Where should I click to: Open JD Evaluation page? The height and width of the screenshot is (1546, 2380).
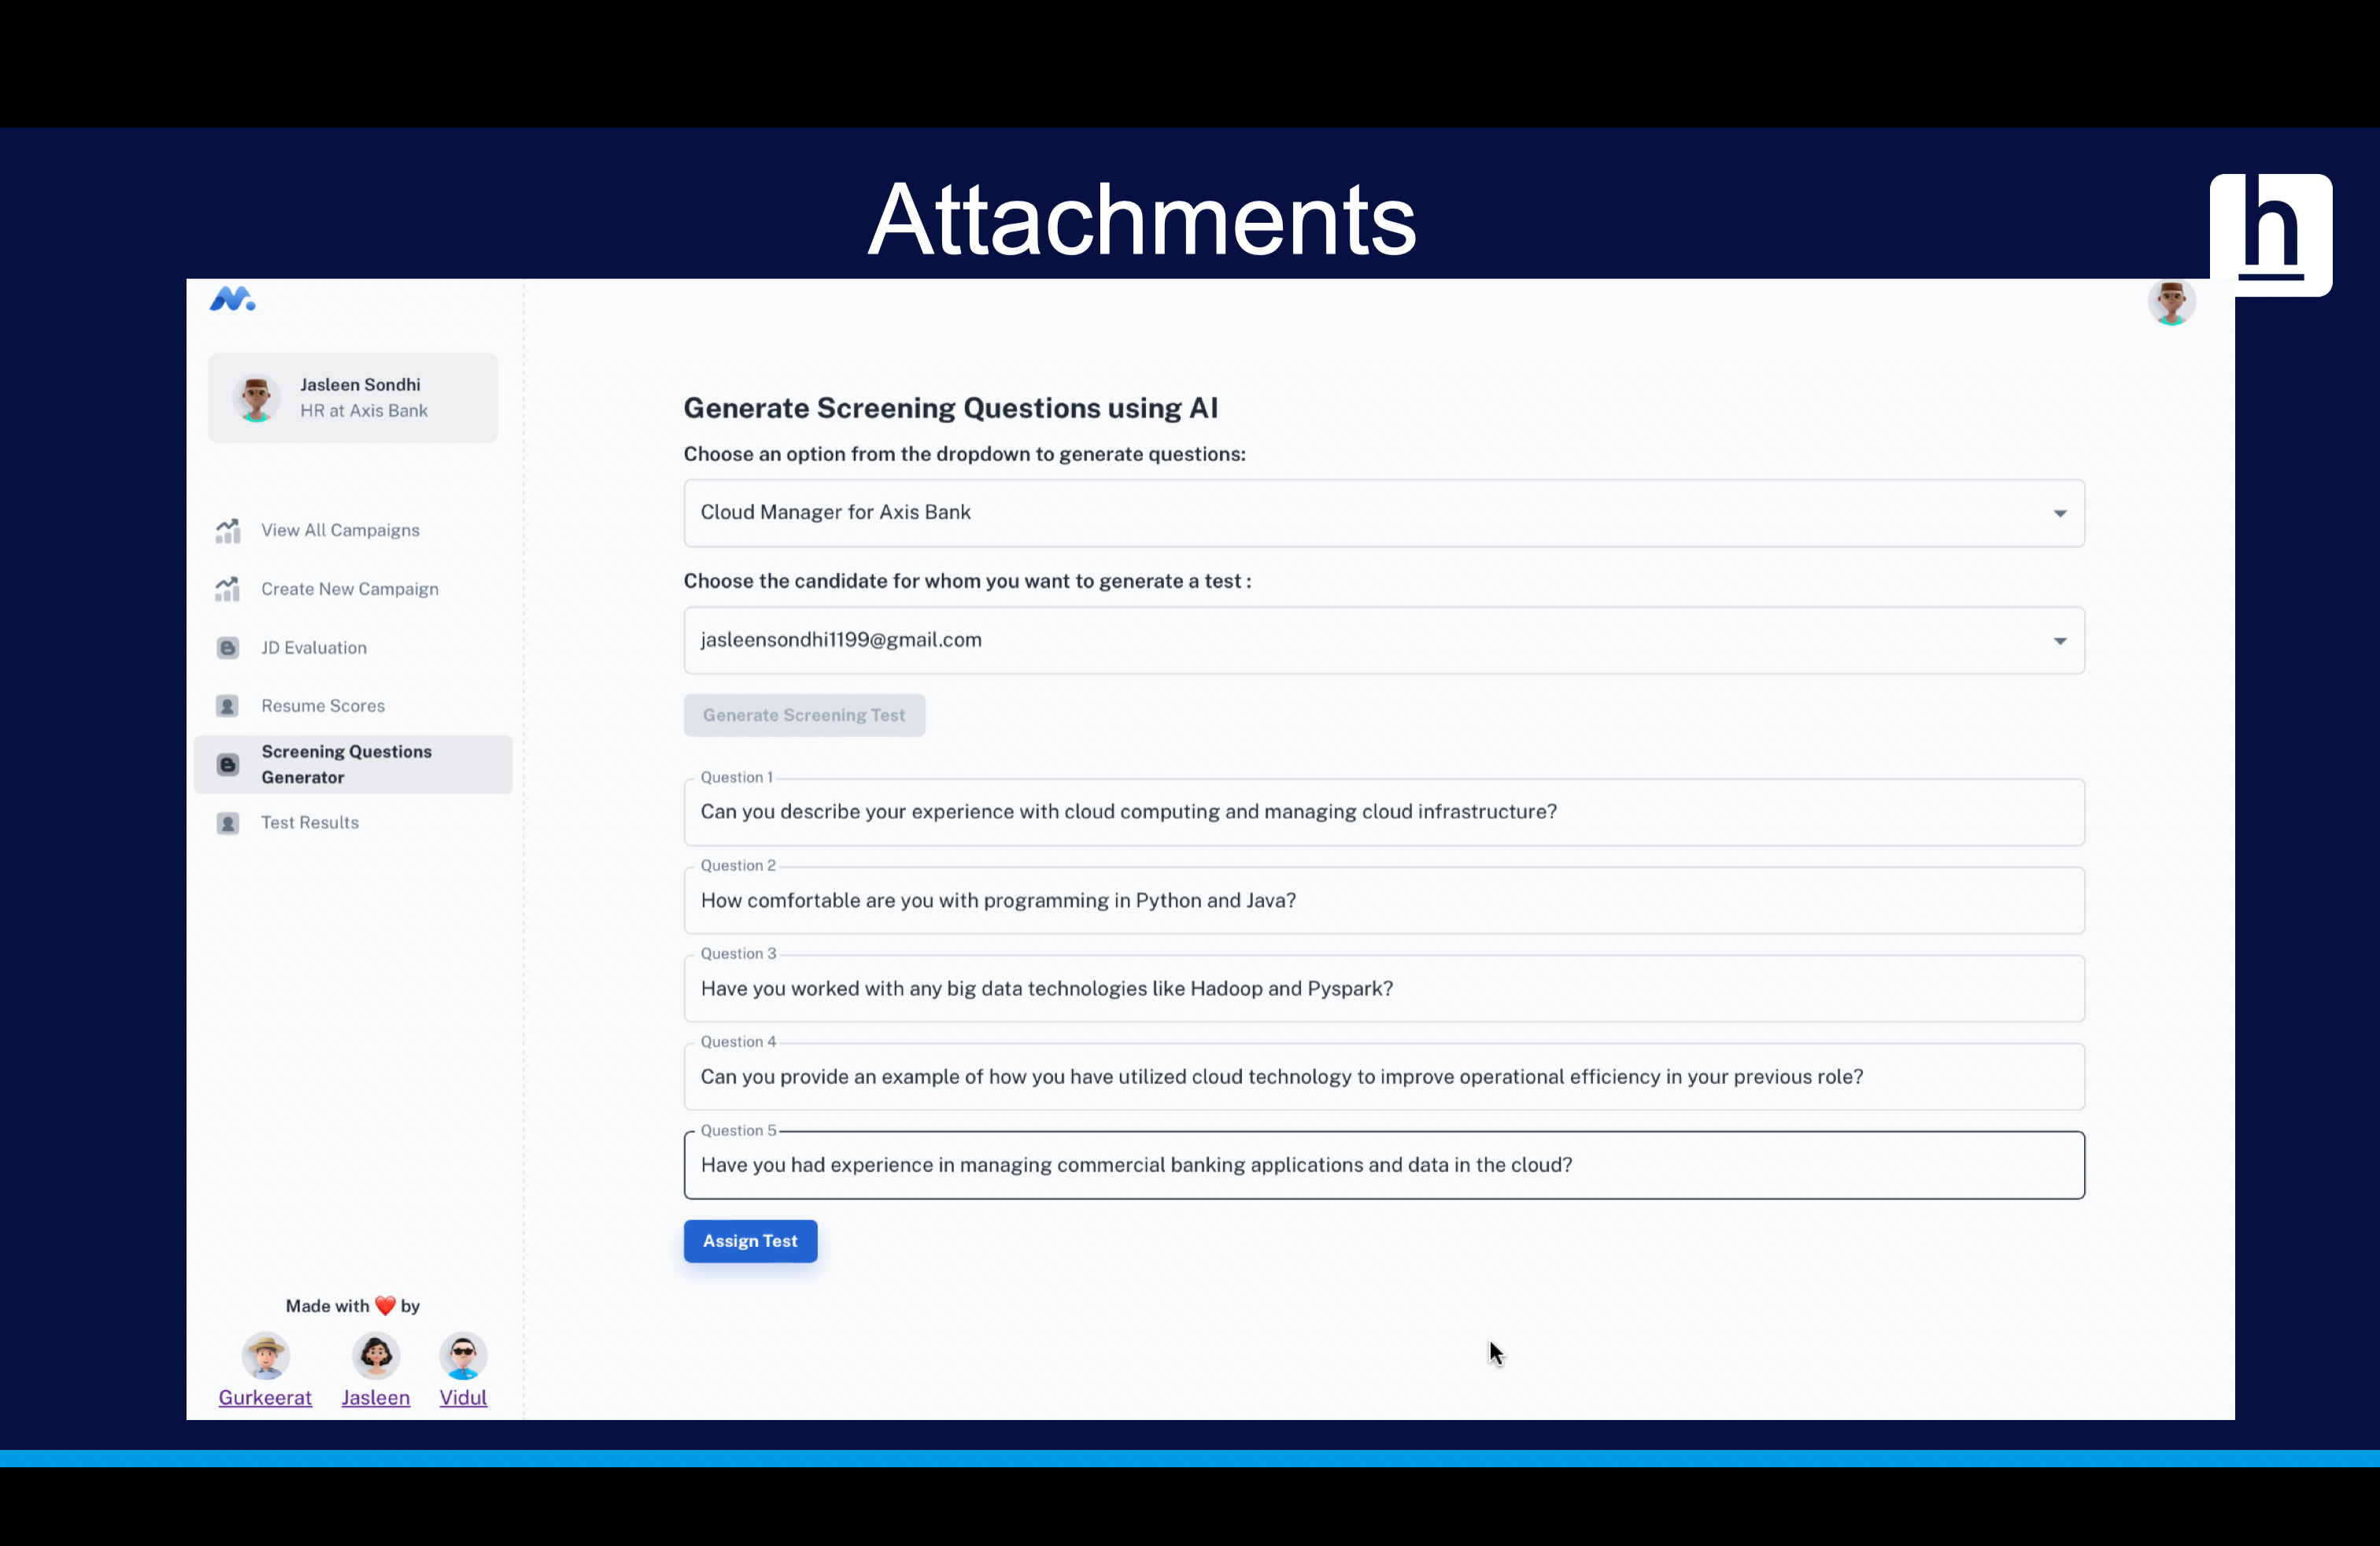point(353,648)
